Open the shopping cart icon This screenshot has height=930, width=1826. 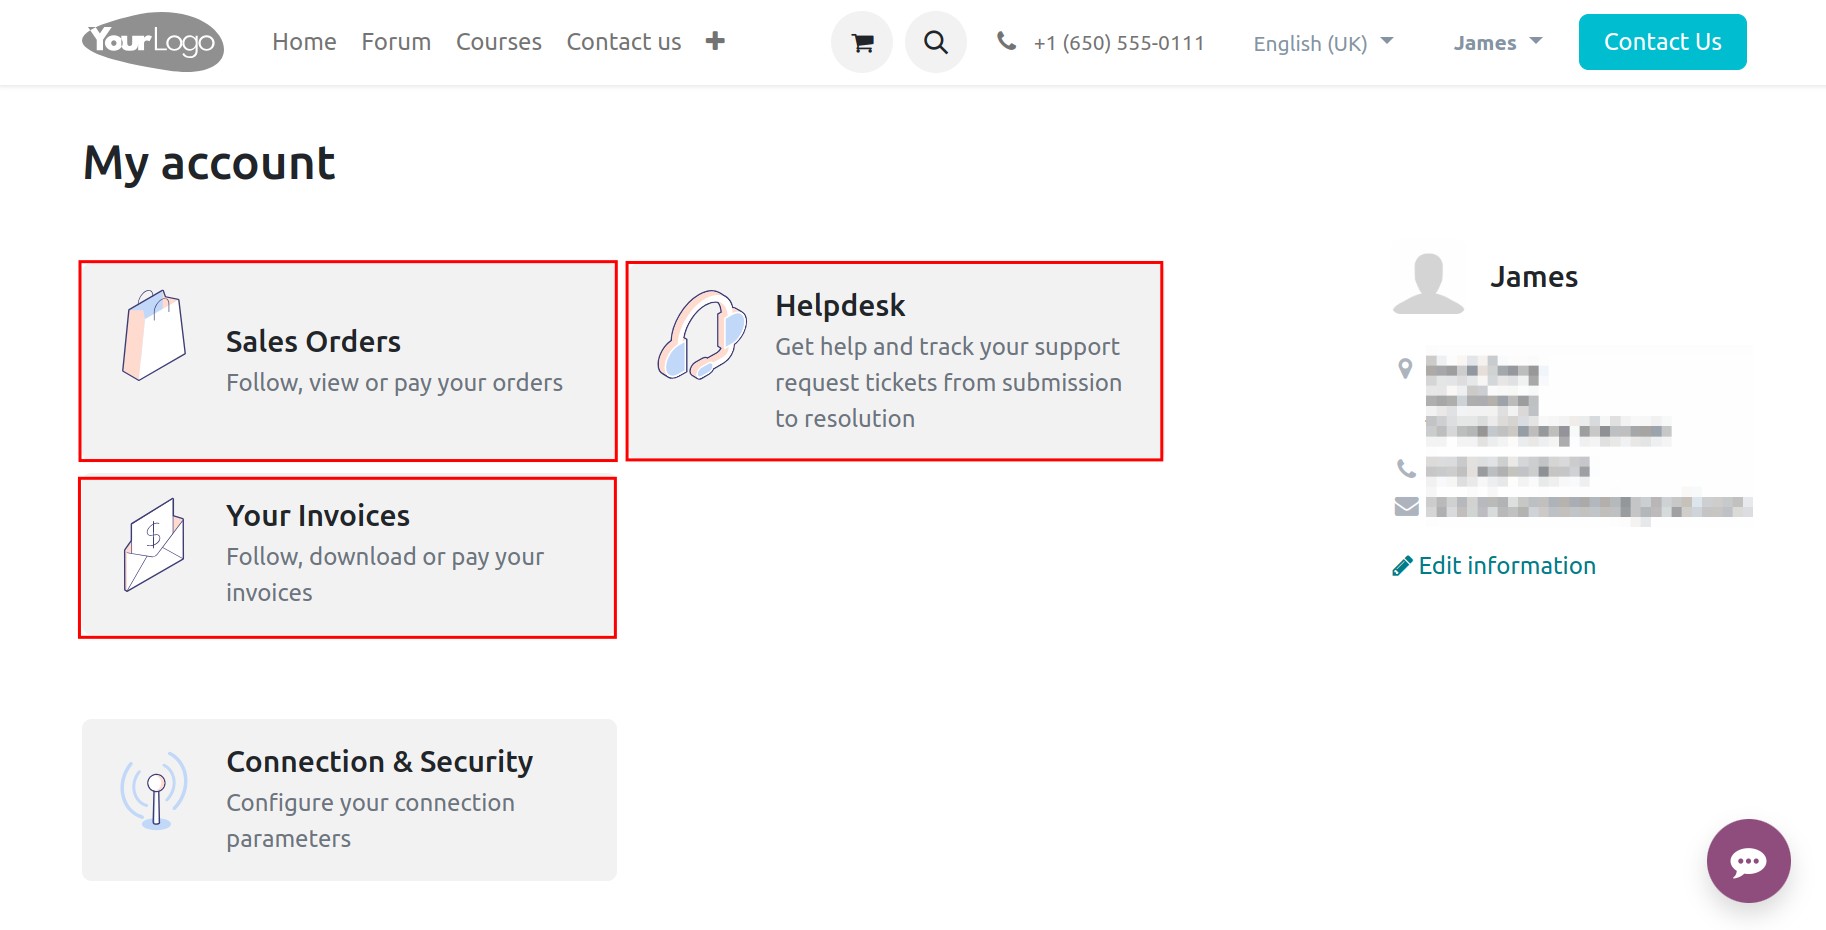[x=862, y=42]
